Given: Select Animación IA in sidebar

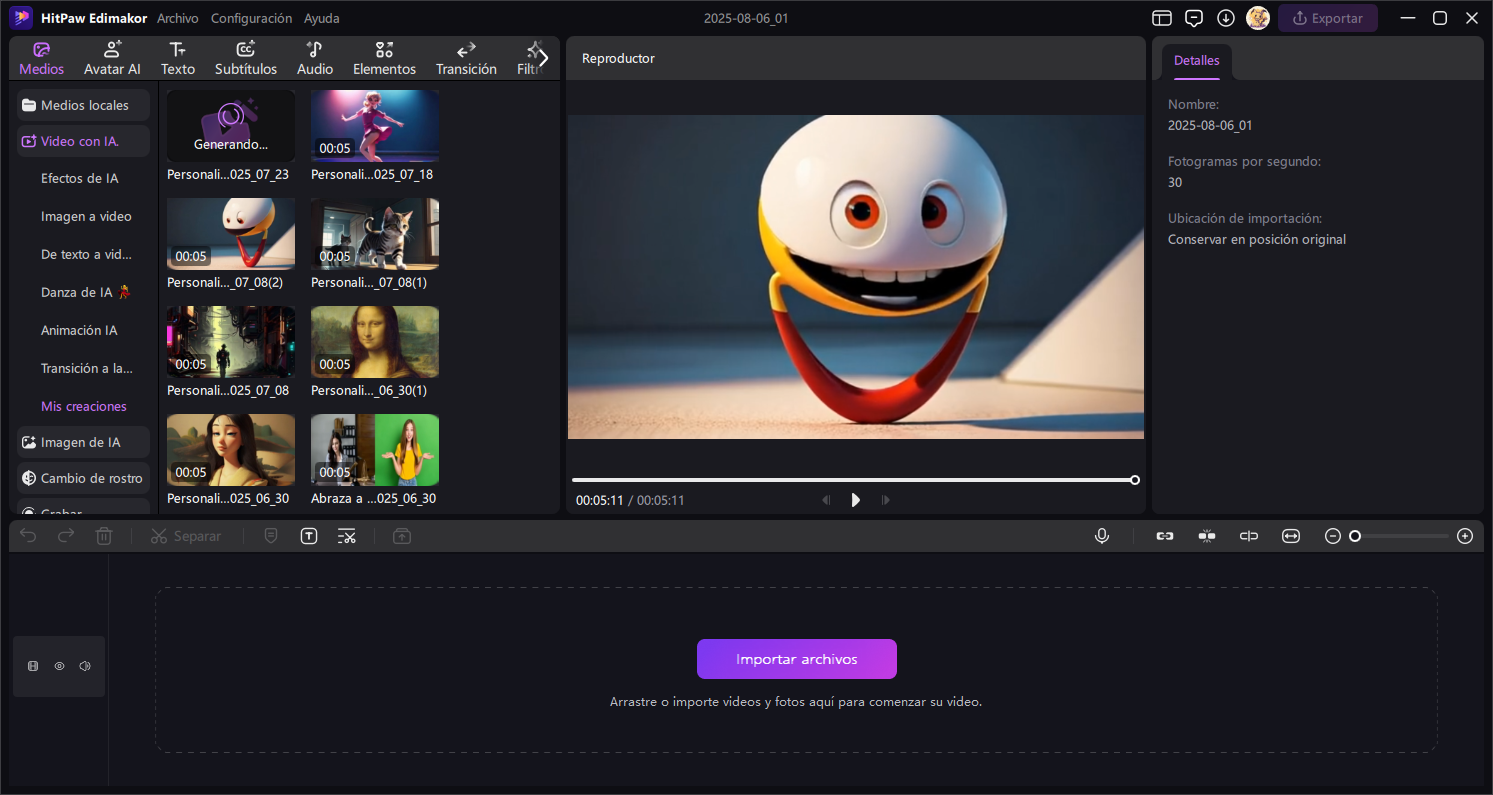Looking at the screenshot, I should click(x=79, y=330).
